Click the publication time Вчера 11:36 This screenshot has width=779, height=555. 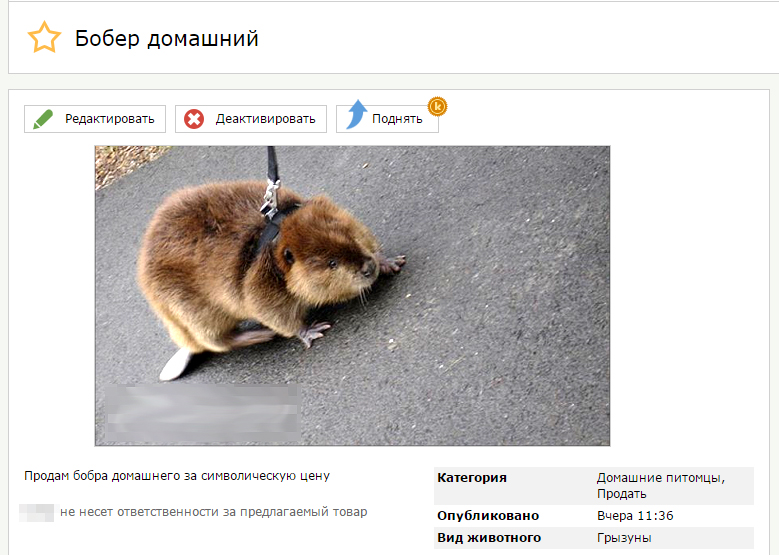(635, 516)
